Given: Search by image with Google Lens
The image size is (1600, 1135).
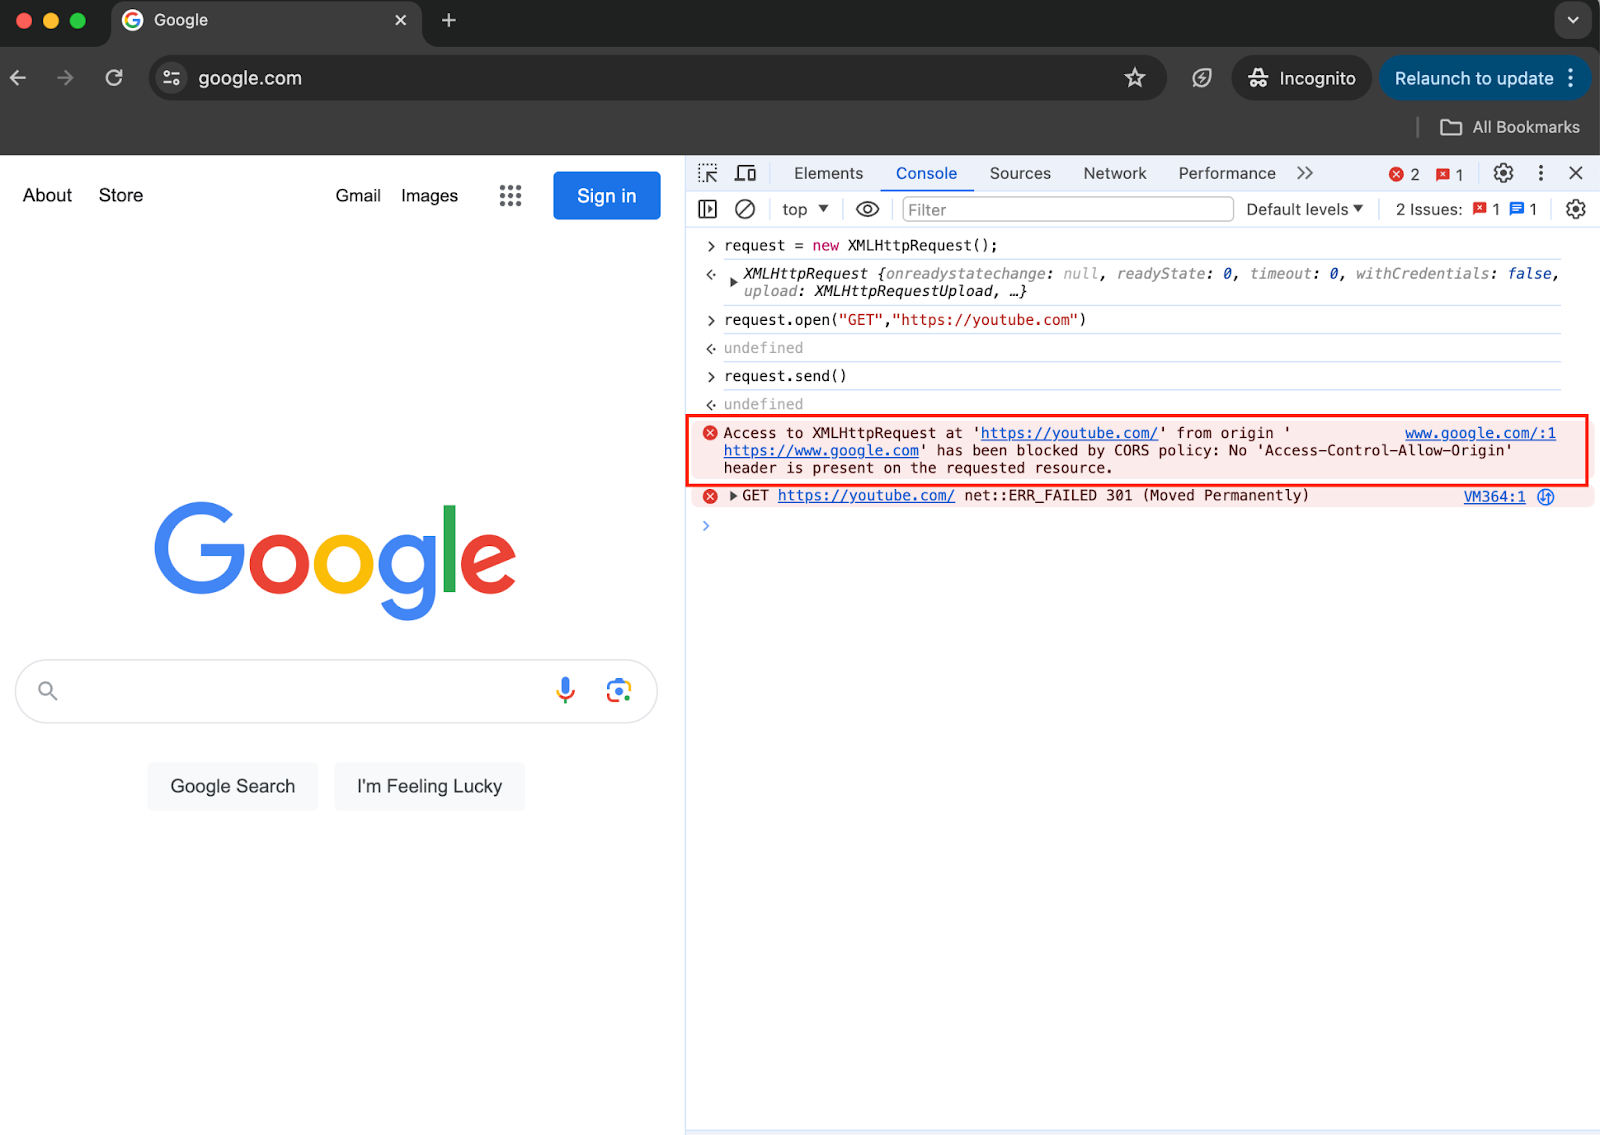Looking at the screenshot, I should point(619,690).
